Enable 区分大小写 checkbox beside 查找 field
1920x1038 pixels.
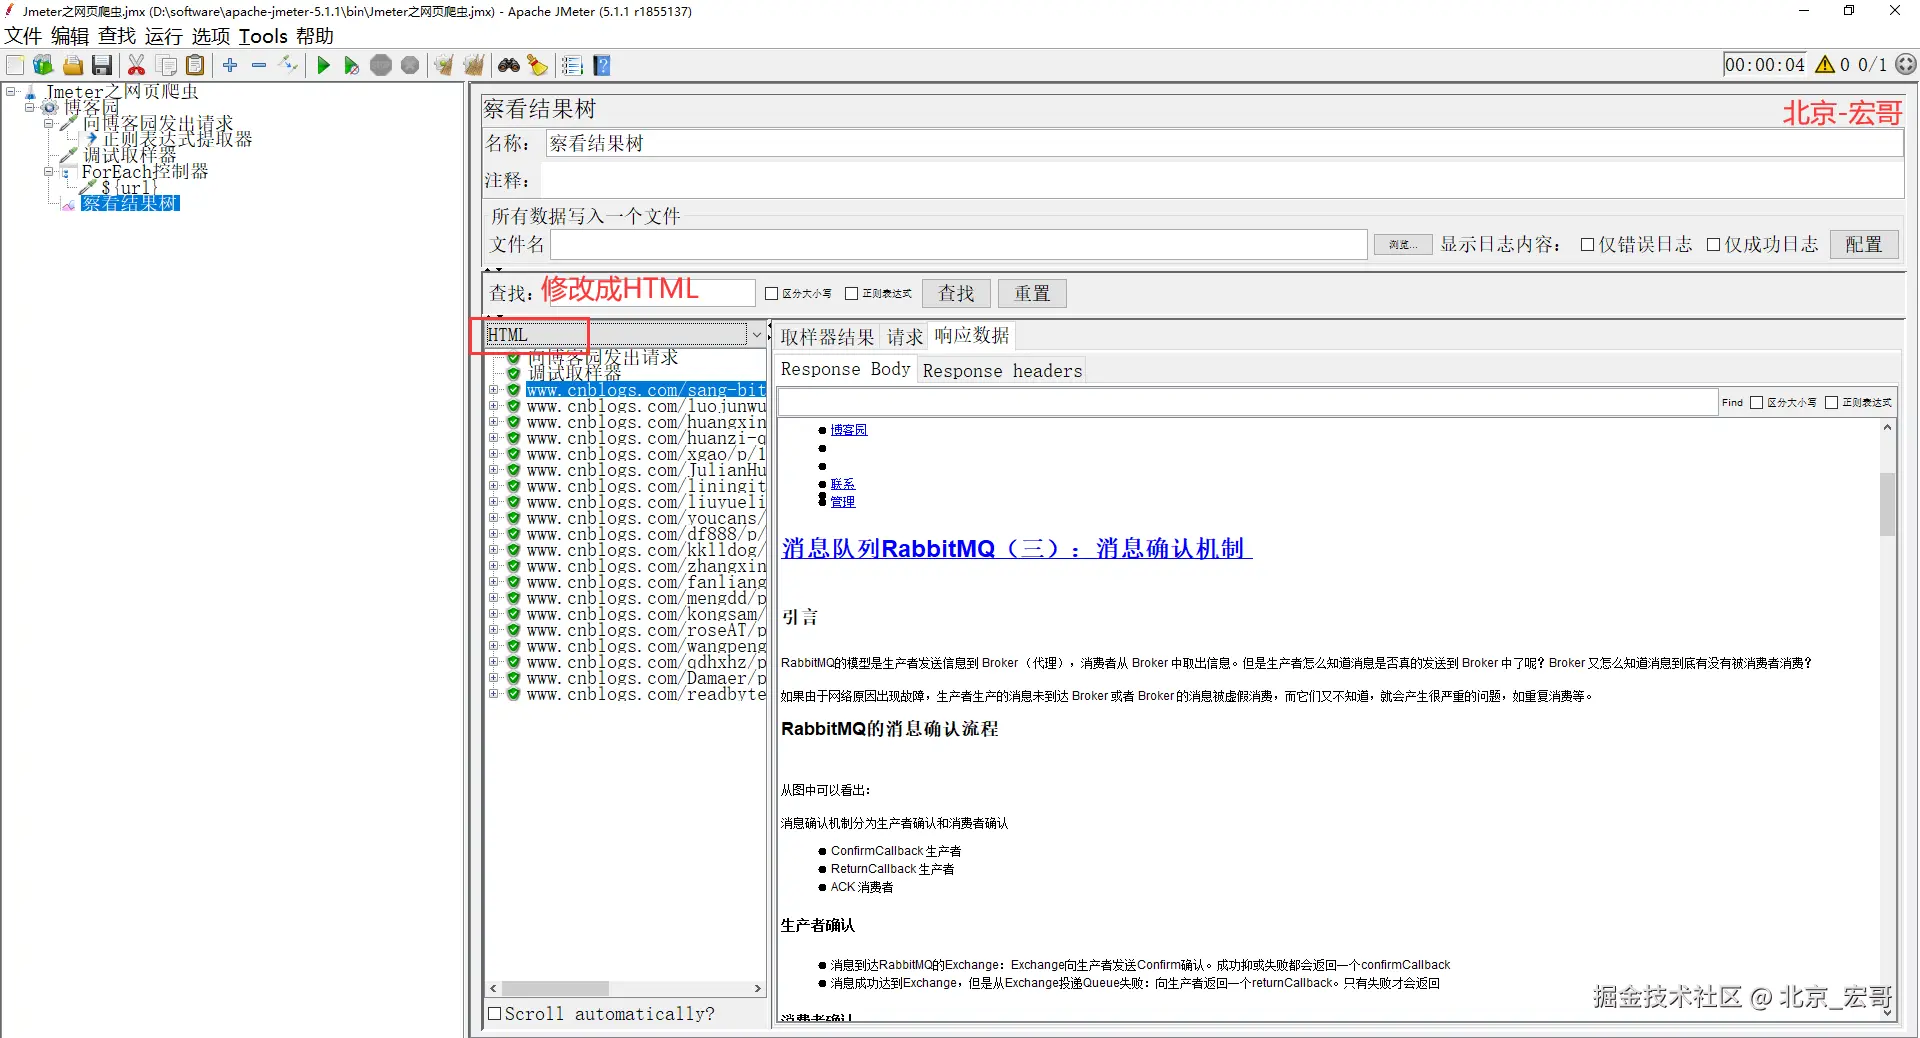click(771, 294)
